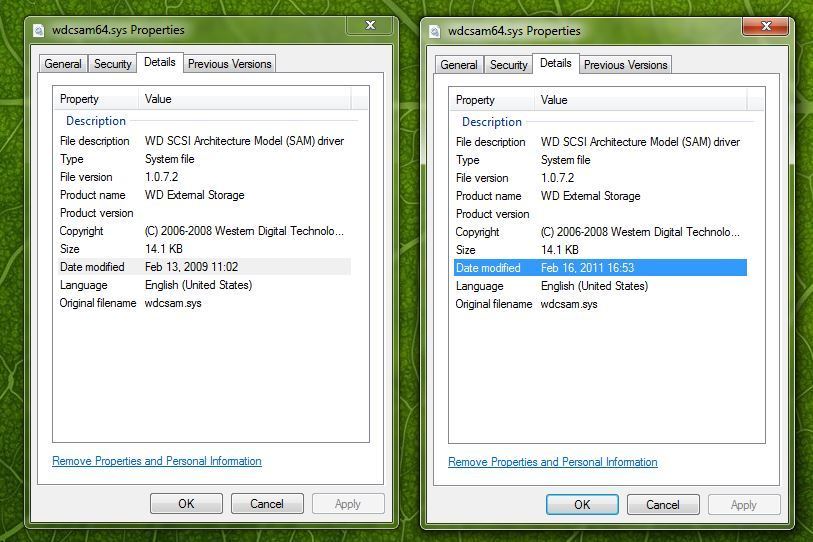Viewport: 813px width, 542px height.
Task: Select Product version row in left window
Action: [x=204, y=213]
